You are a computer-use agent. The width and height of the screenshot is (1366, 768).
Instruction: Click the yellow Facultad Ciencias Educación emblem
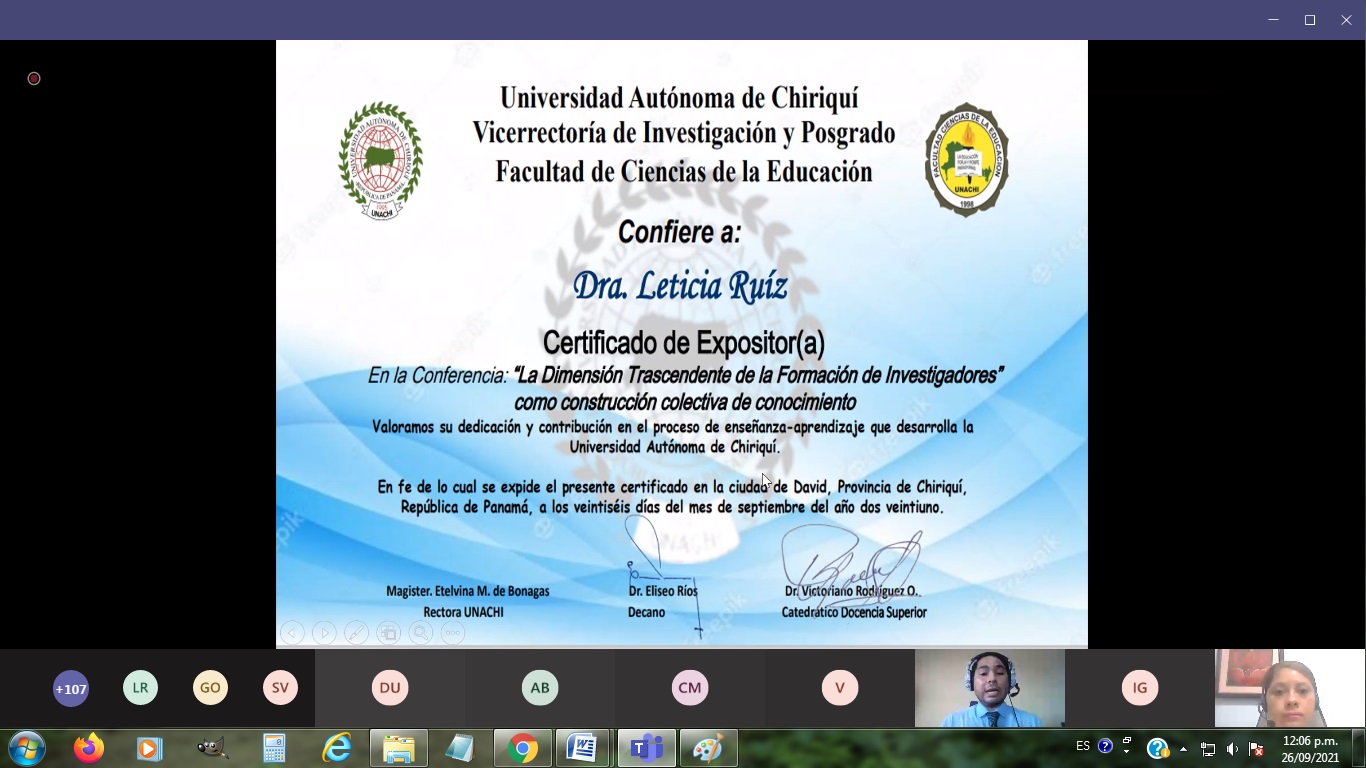pos(966,160)
